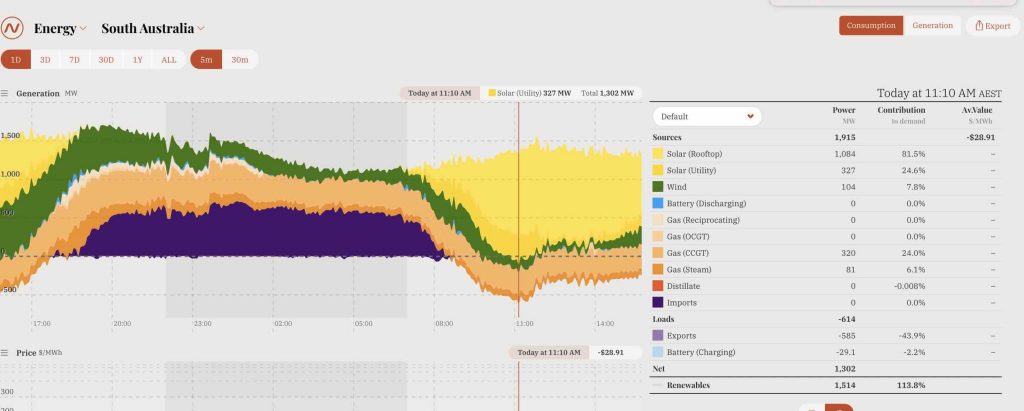
Task: Open the Price chart hamburger menu
Action: pos(5,354)
